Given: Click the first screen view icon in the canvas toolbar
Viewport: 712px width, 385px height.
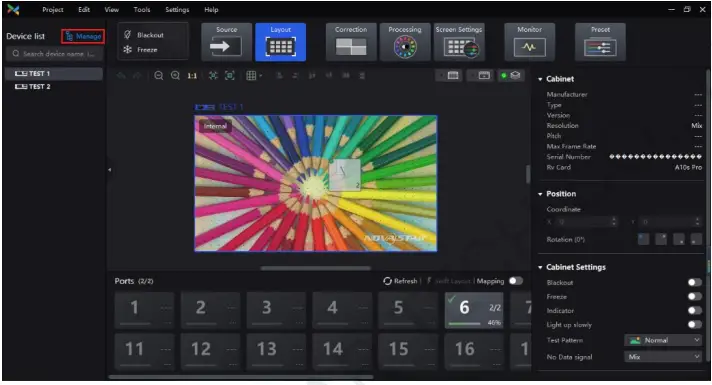Looking at the screenshot, I should (449, 75).
